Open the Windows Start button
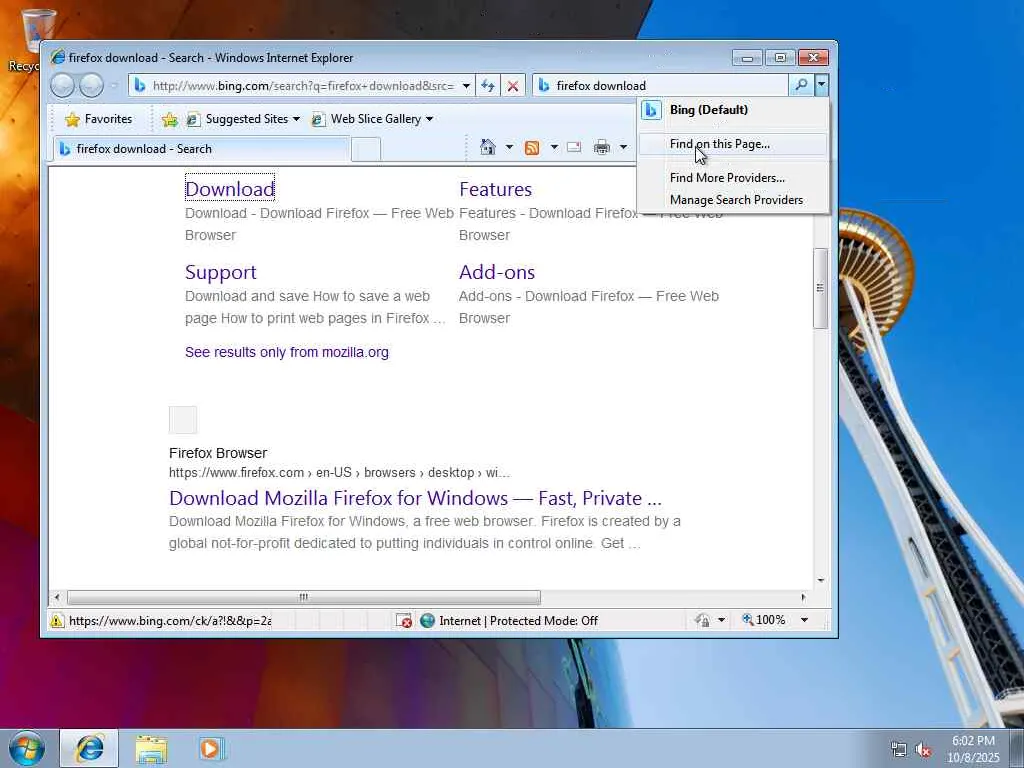Screen dimensions: 1024x768 click(x=27, y=748)
